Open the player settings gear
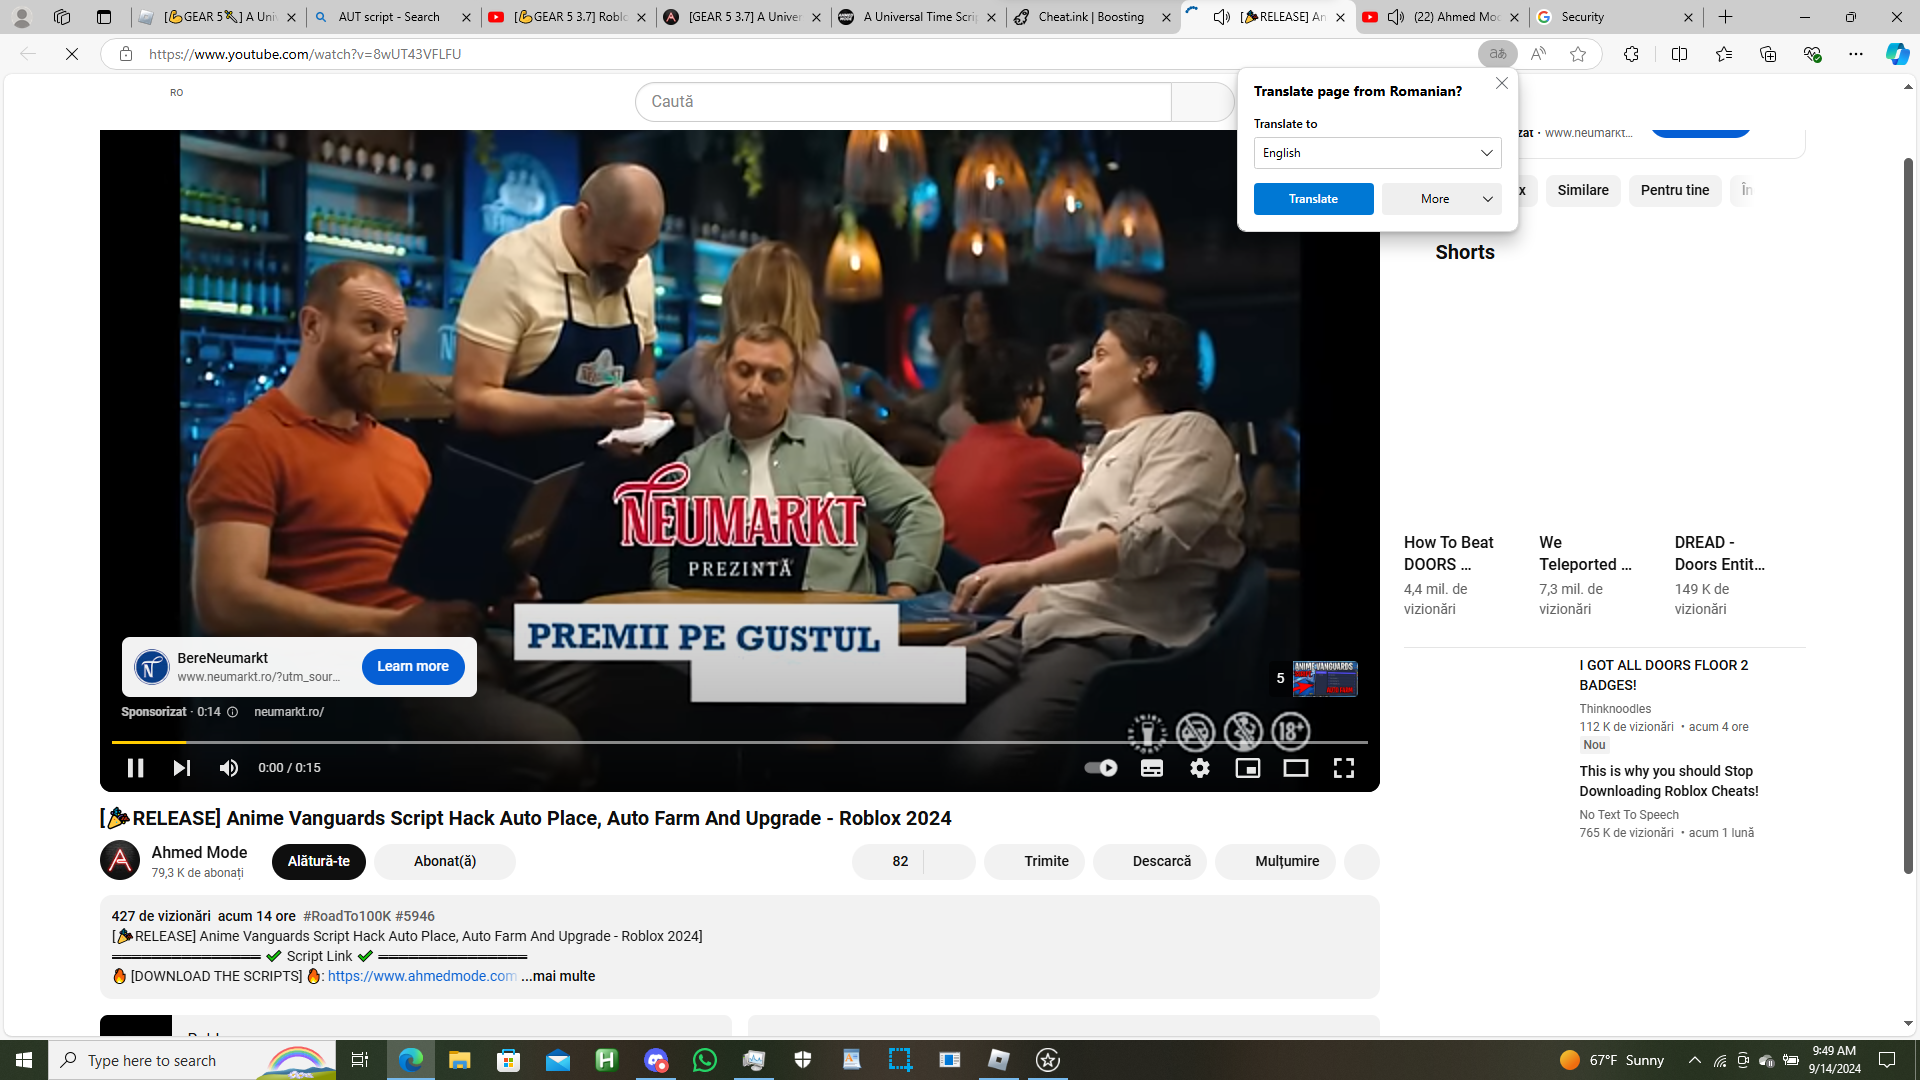The width and height of the screenshot is (1920, 1080). pos(1200,768)
